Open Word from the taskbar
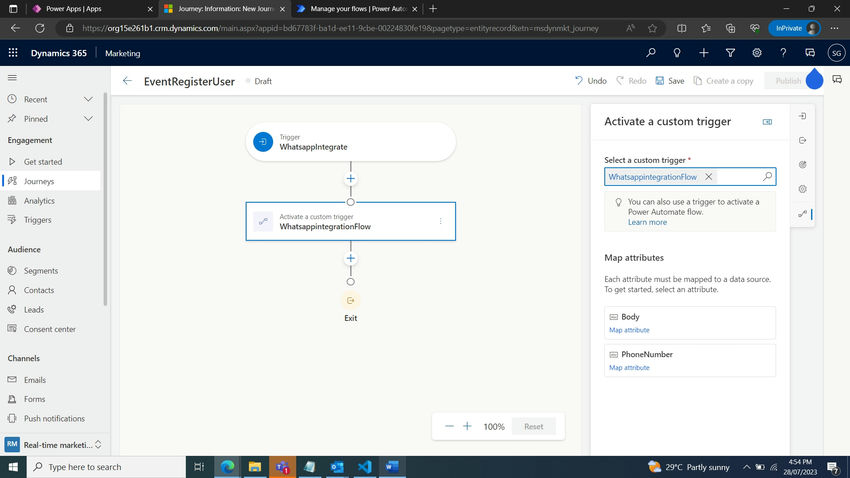 point(392,467)
